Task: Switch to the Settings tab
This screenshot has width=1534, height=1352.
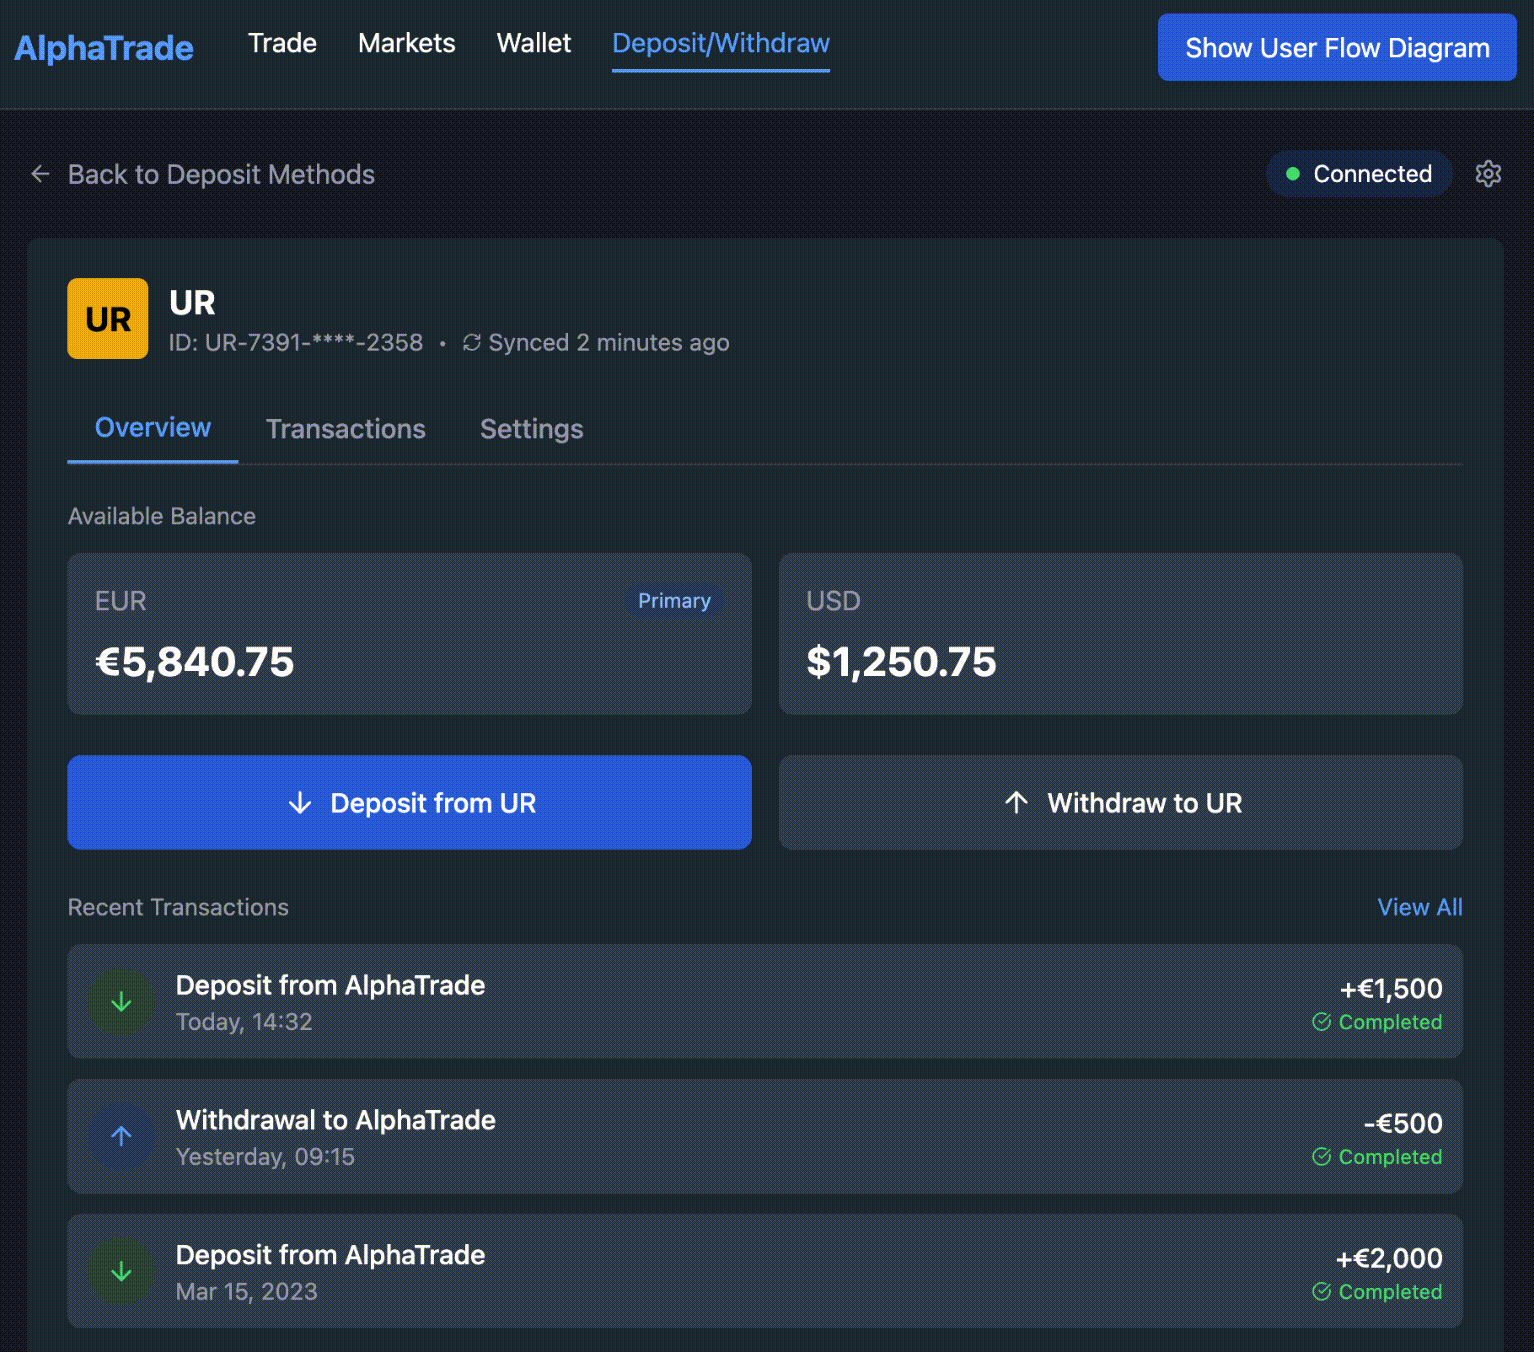Action: point(531,429)
